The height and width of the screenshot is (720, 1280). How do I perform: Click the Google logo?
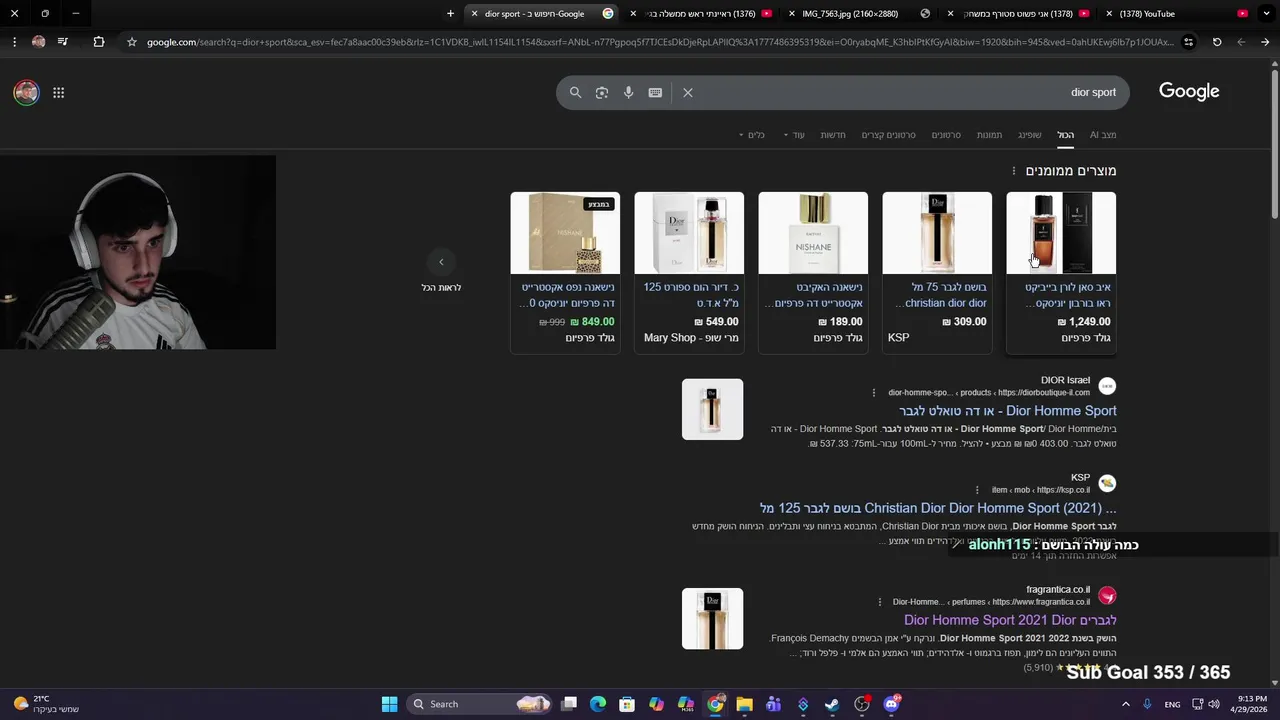tap(1189, 91)
